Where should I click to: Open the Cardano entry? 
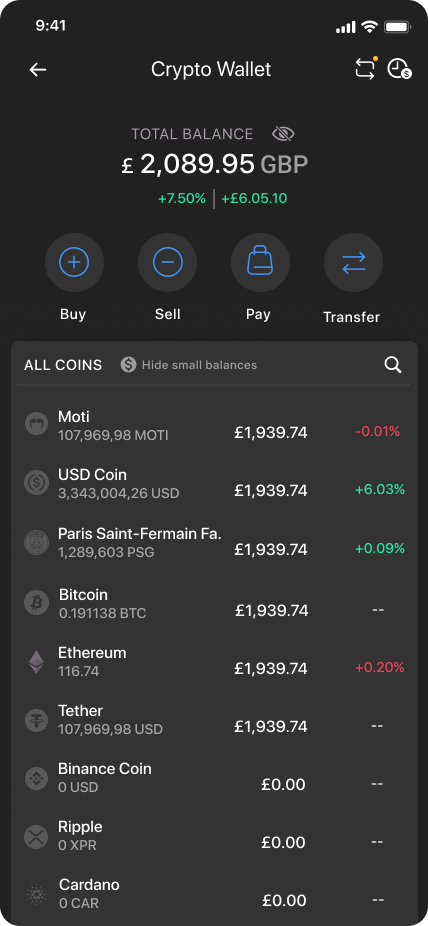point(214,894)
